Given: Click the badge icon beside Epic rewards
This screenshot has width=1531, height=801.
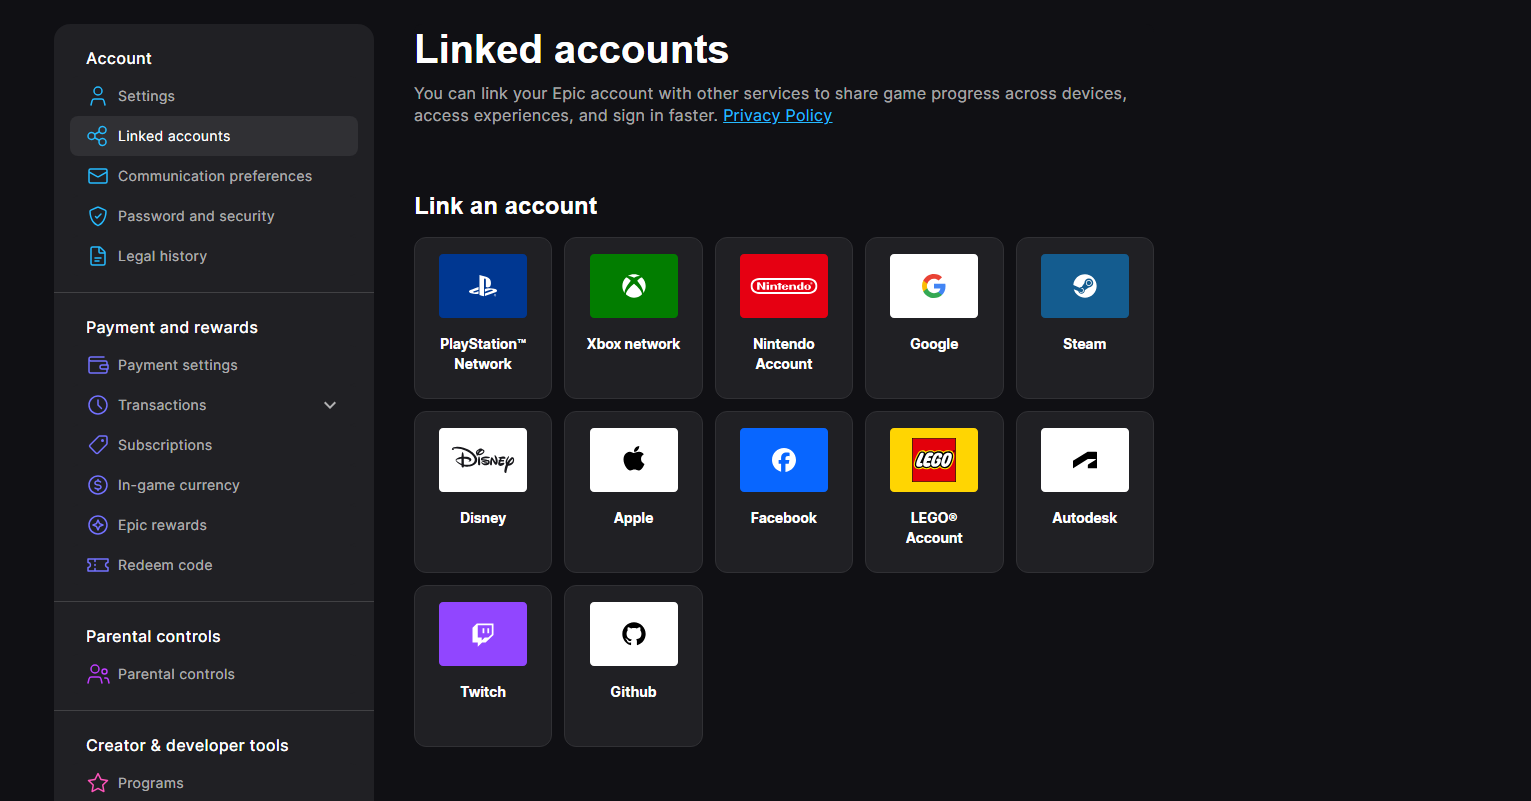Looking at the screenshot, I should coord(98,525).
